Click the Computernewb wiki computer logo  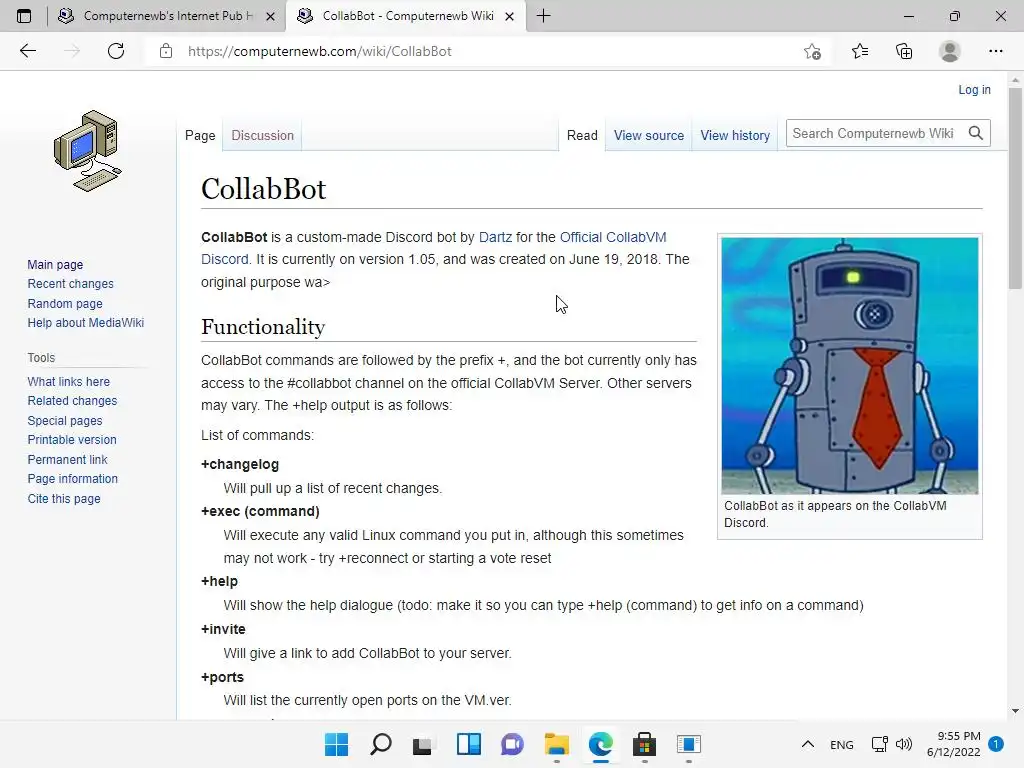(x=88, y=151)
